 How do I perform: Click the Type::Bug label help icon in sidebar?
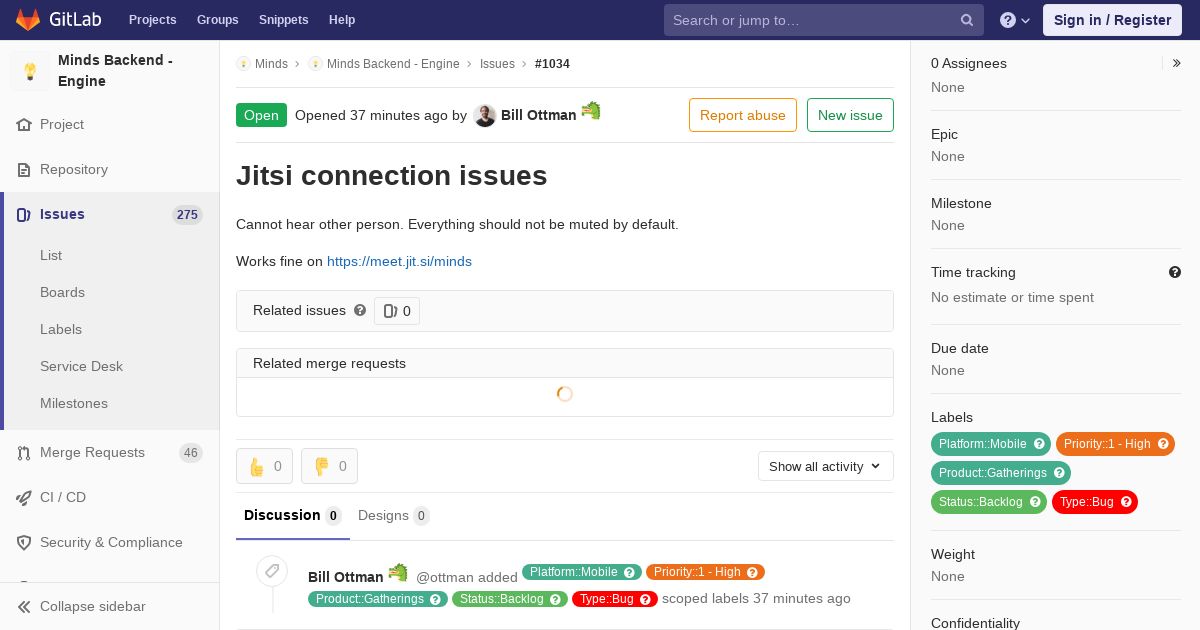[x=1126, y=502]
